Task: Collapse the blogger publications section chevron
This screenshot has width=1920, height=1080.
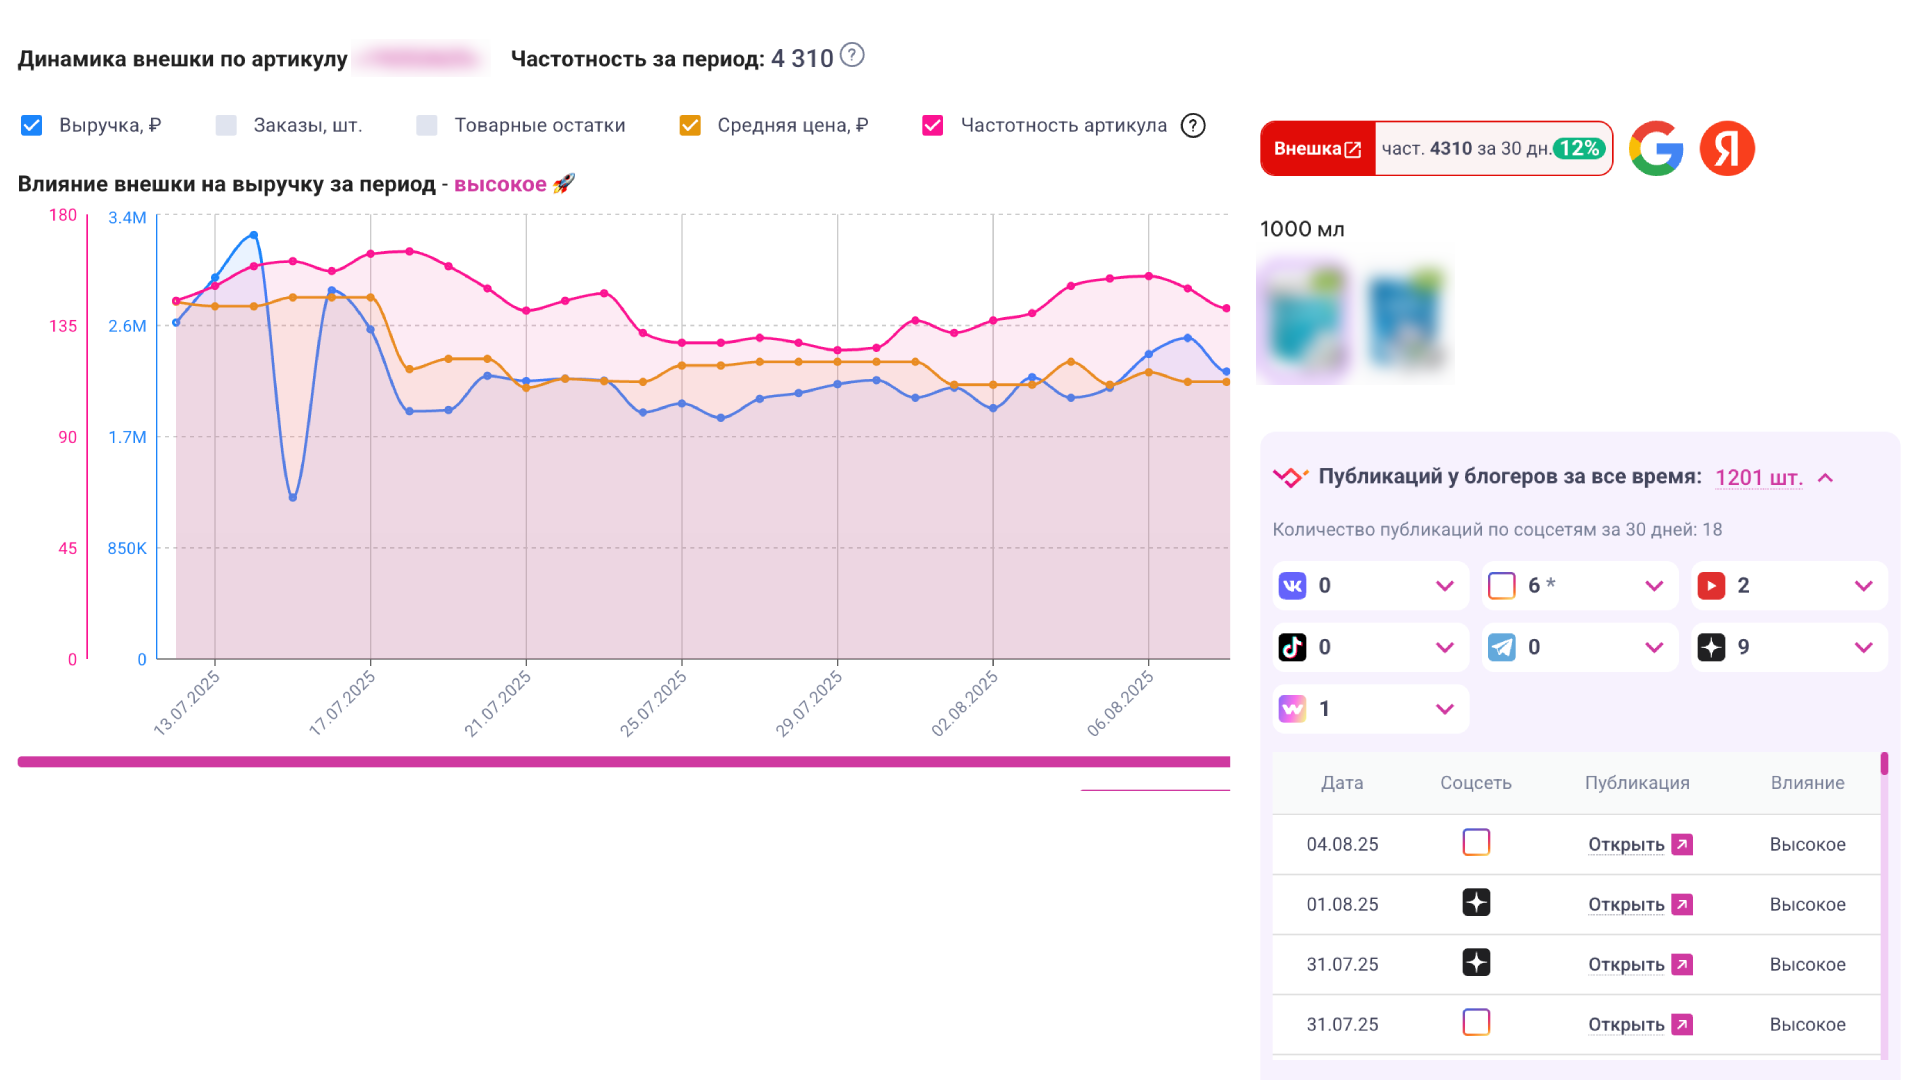Action: pyautogui.click(x=1825, y=478)
